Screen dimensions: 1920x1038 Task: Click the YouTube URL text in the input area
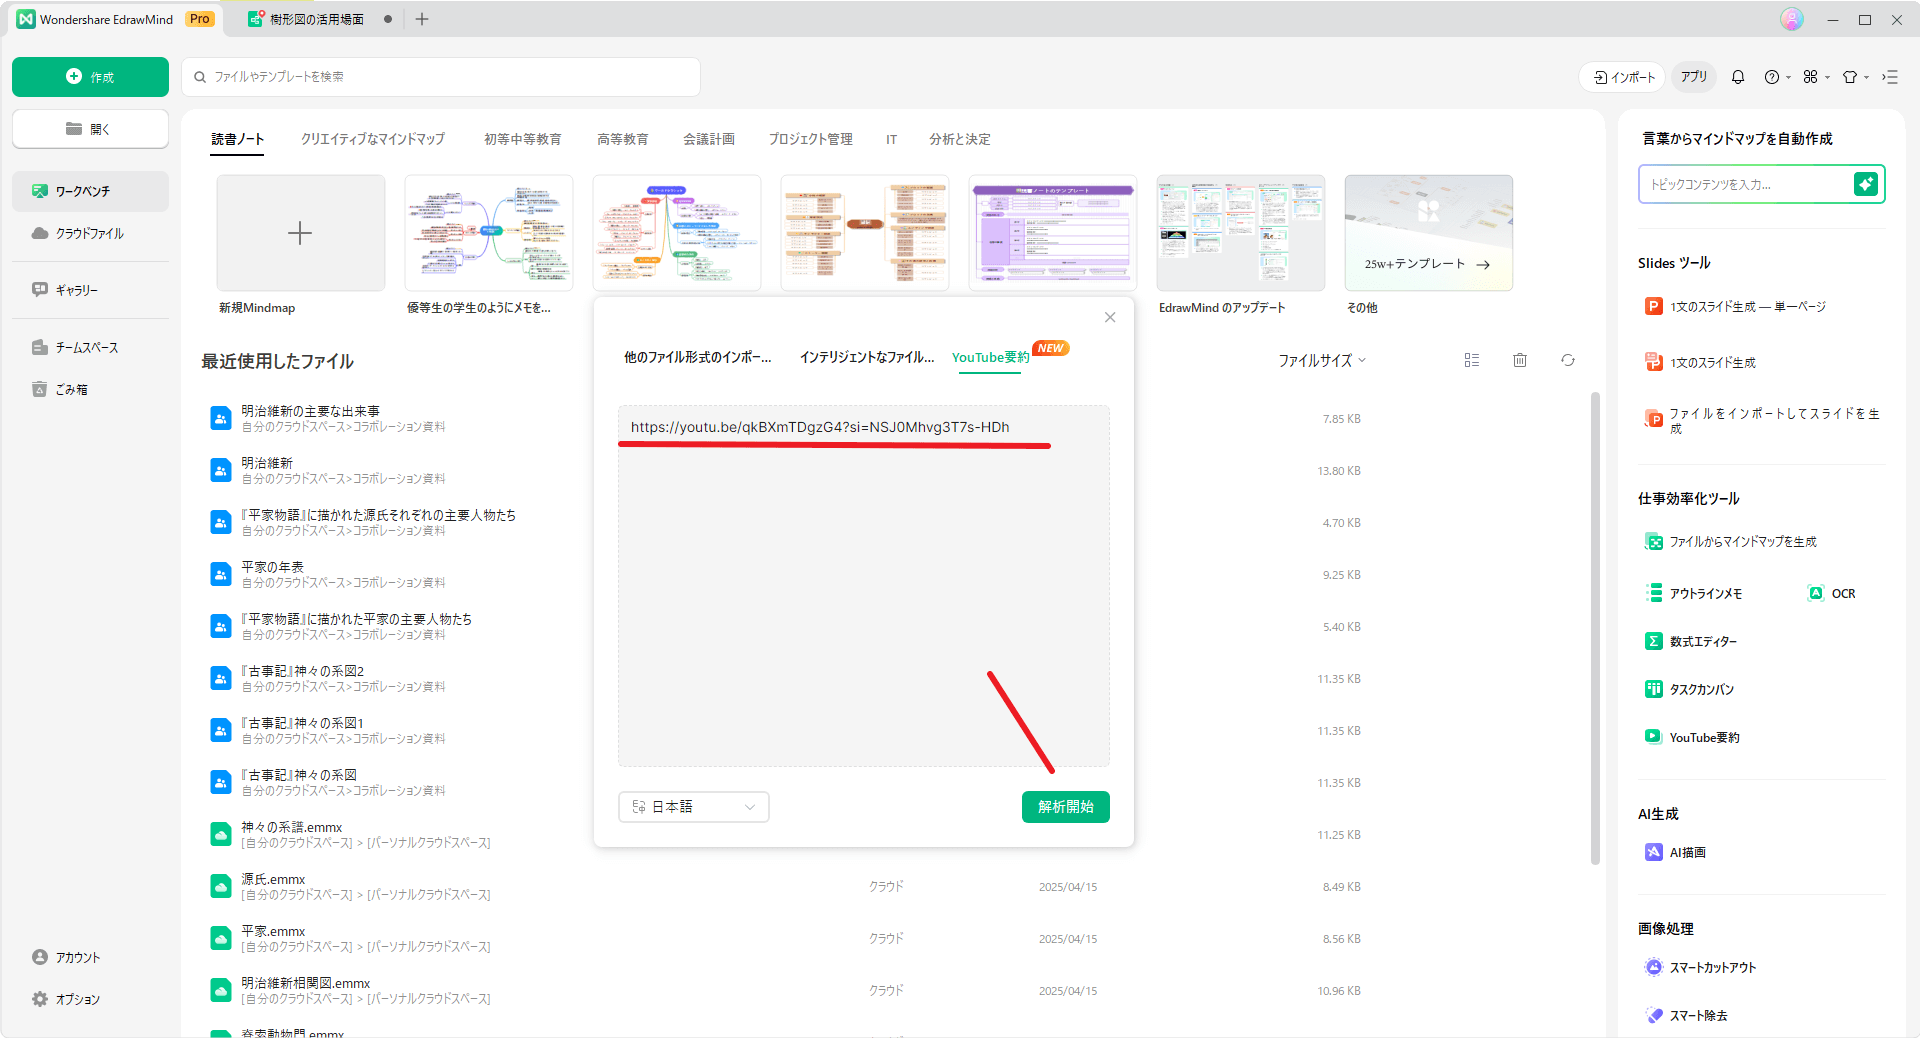(820, 427)
